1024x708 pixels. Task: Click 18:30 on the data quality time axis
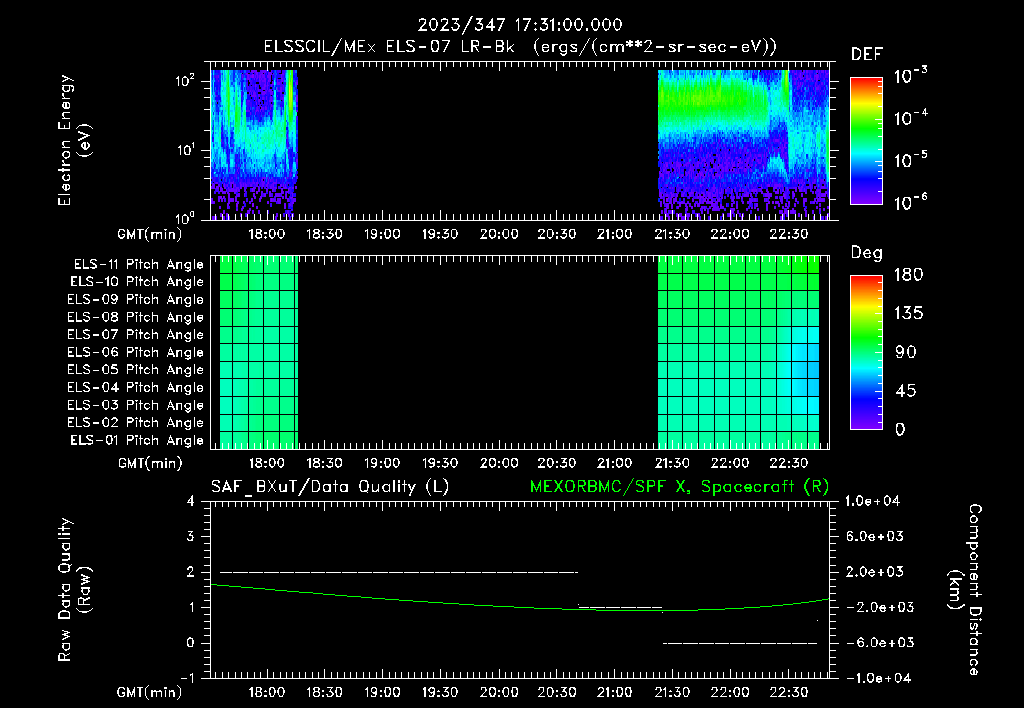[x=325, y=692]
